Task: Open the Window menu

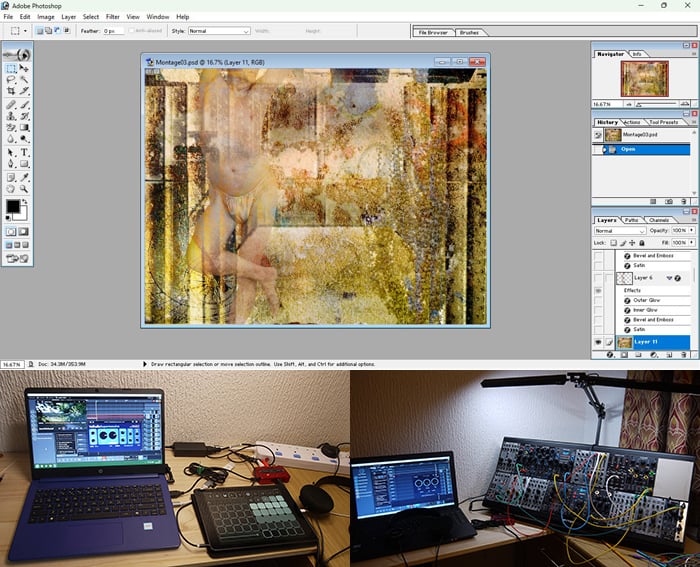Action: tap(158, 17)
